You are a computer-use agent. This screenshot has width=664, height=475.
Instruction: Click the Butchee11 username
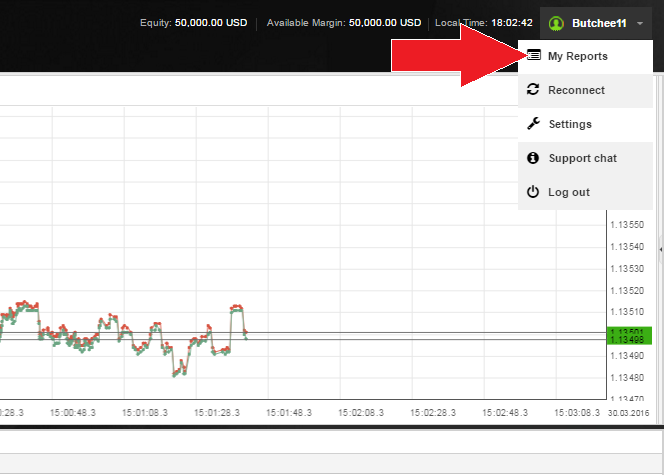click(599, 23)
